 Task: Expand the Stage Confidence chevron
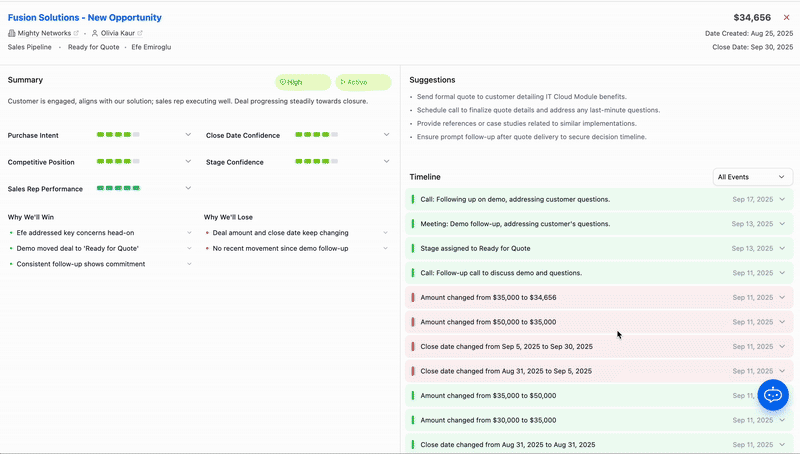386,161
